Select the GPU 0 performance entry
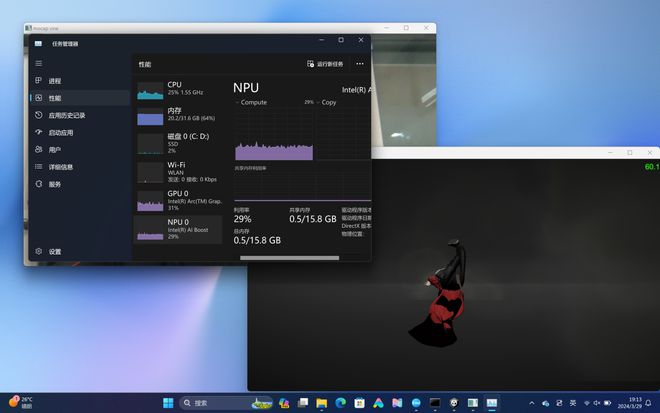 178,200
